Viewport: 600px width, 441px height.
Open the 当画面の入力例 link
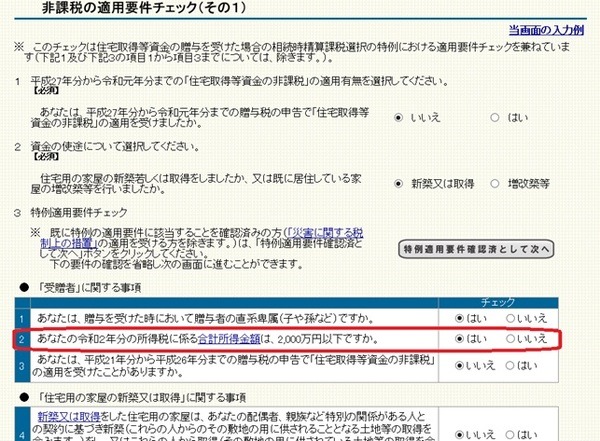(546, 30)
